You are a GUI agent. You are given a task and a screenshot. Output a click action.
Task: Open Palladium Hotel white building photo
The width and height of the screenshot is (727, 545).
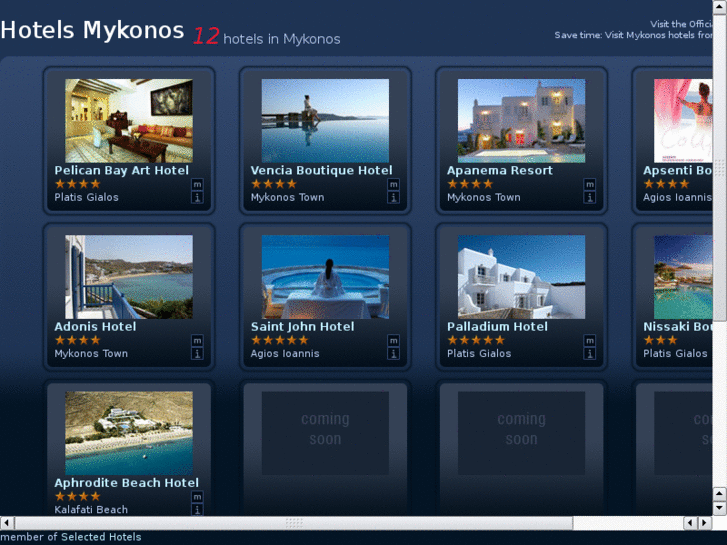point(521,277)
